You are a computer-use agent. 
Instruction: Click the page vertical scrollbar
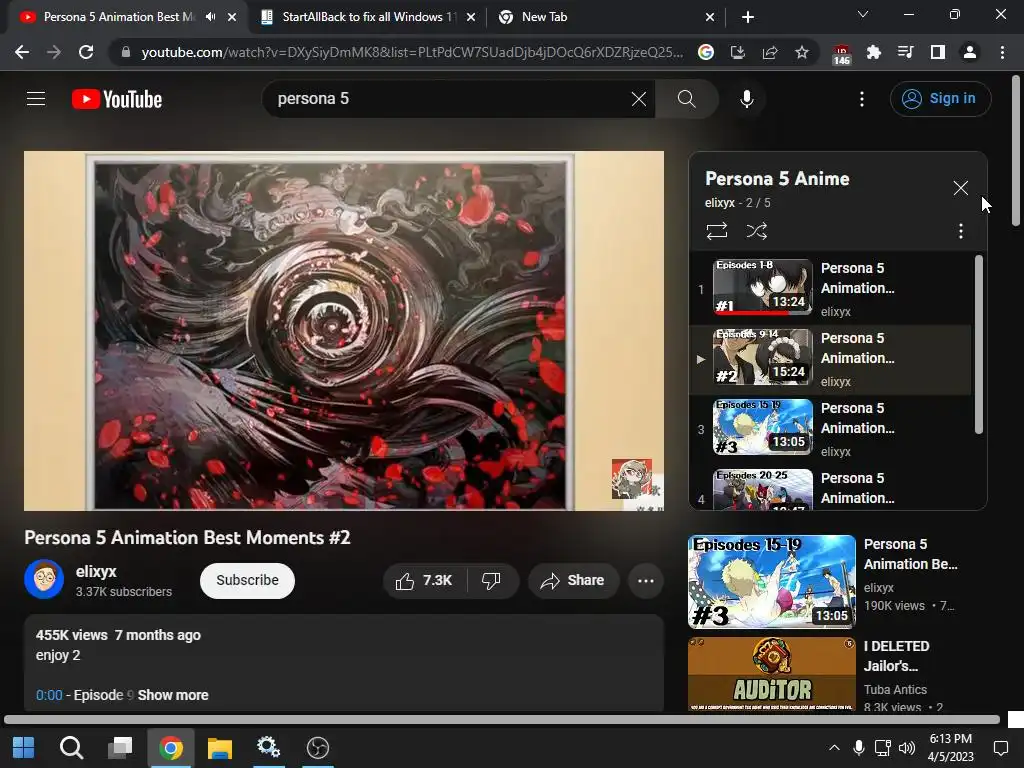point(1016,150)
